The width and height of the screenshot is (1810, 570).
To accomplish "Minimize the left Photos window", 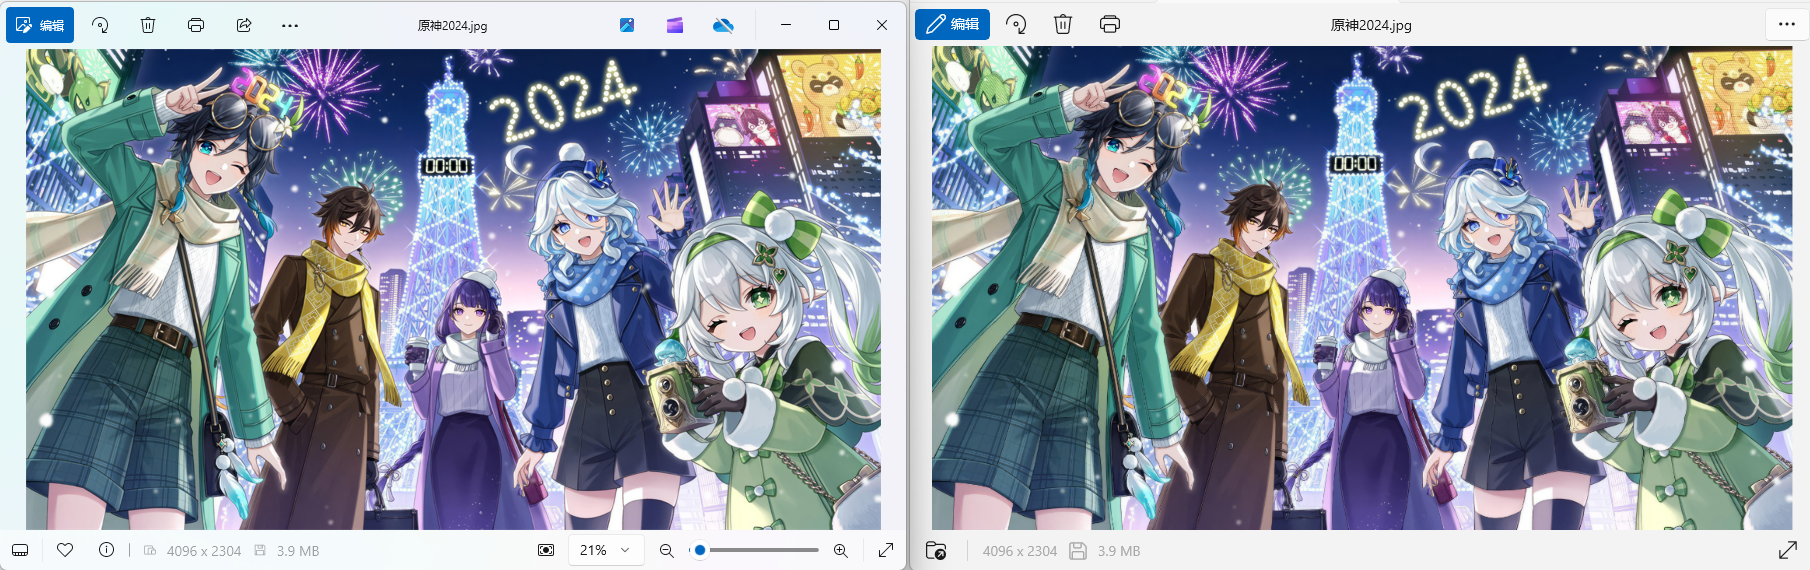I will point(786,25).
